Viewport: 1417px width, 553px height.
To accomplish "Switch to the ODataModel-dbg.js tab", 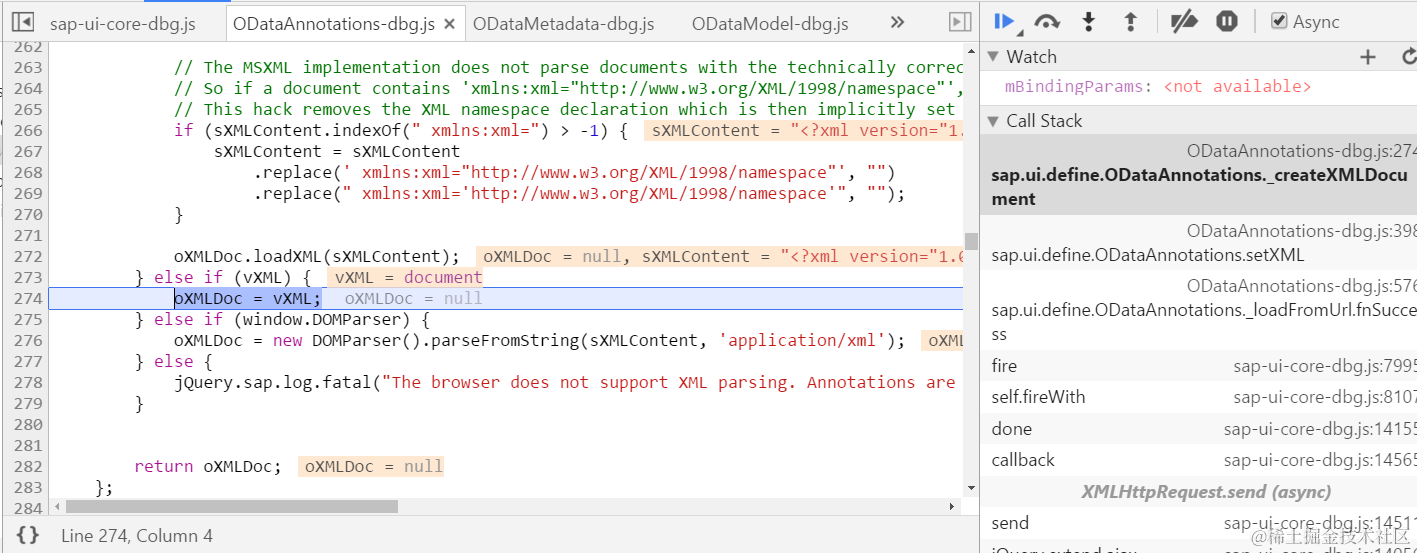I will pos(770,23).
